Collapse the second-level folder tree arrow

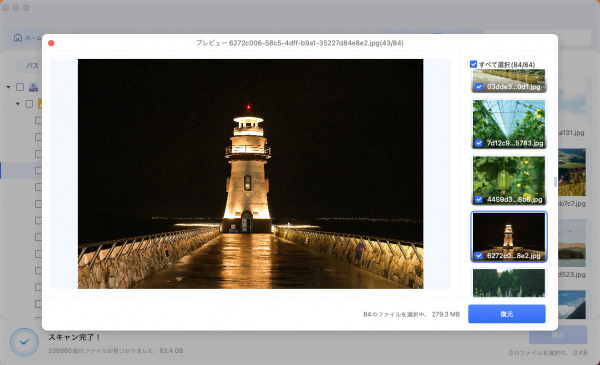pyautogui.click(x=18, y=104)
